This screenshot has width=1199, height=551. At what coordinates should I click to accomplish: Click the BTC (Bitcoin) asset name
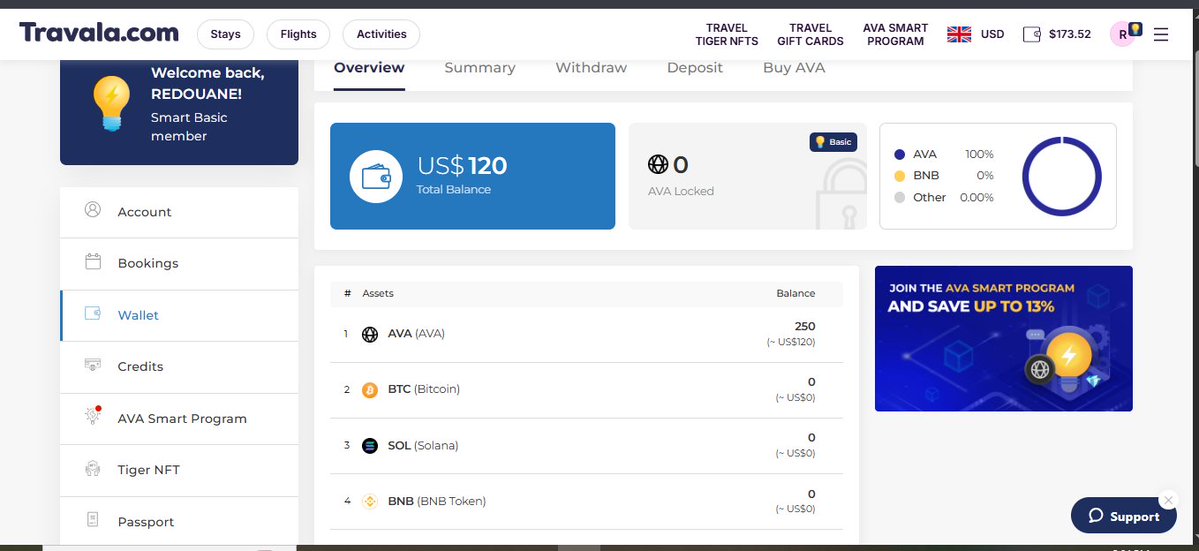(x=424, y=389)
